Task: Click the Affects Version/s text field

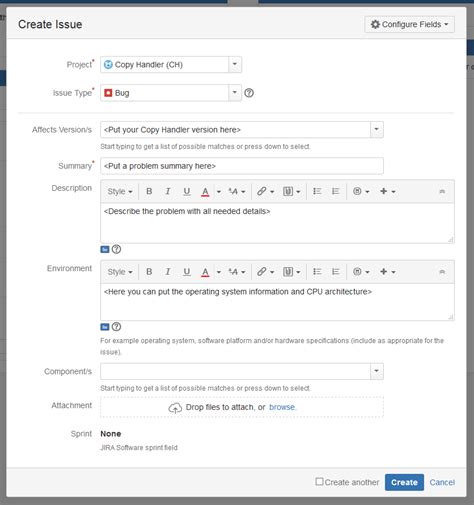Action: (x=235, y=129)
